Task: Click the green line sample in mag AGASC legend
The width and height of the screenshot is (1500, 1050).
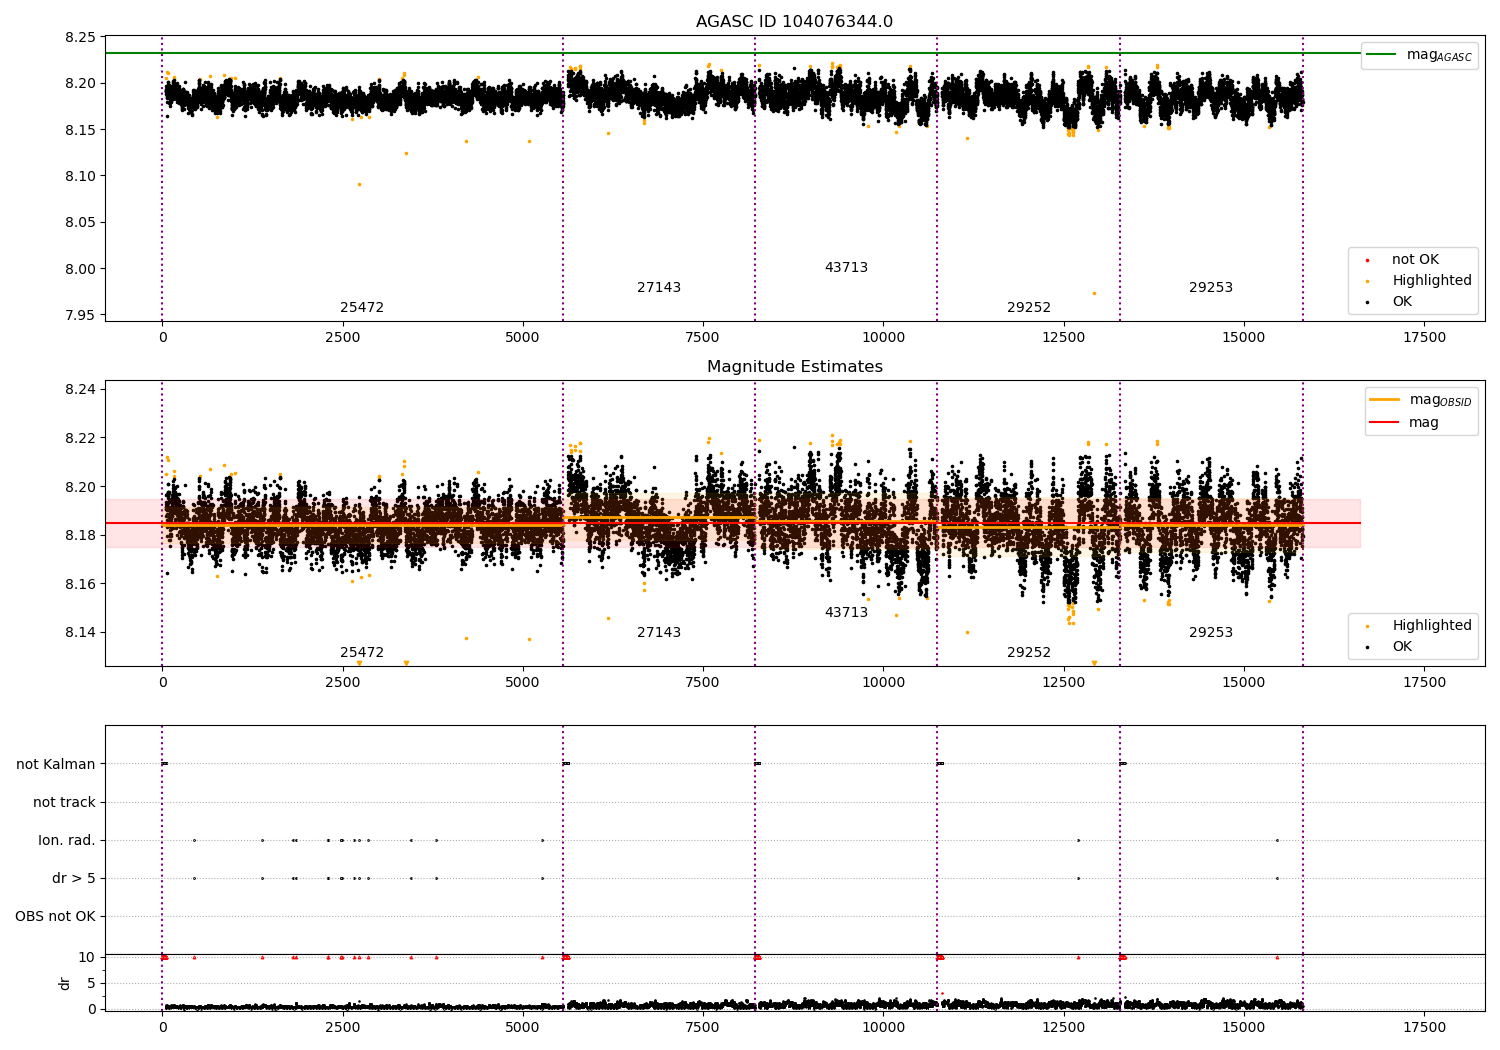Action: 1381,55
